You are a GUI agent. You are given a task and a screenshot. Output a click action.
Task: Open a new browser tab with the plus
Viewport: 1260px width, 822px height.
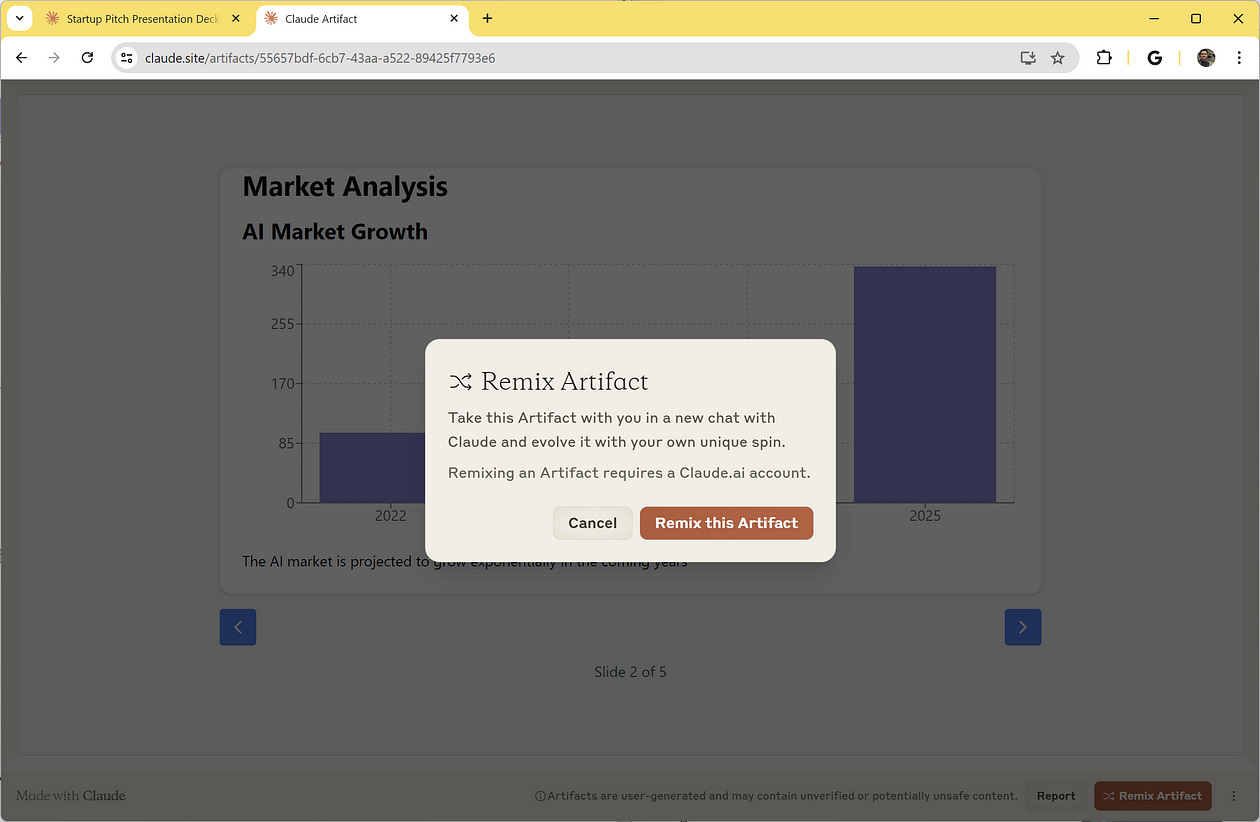(487, 18)
